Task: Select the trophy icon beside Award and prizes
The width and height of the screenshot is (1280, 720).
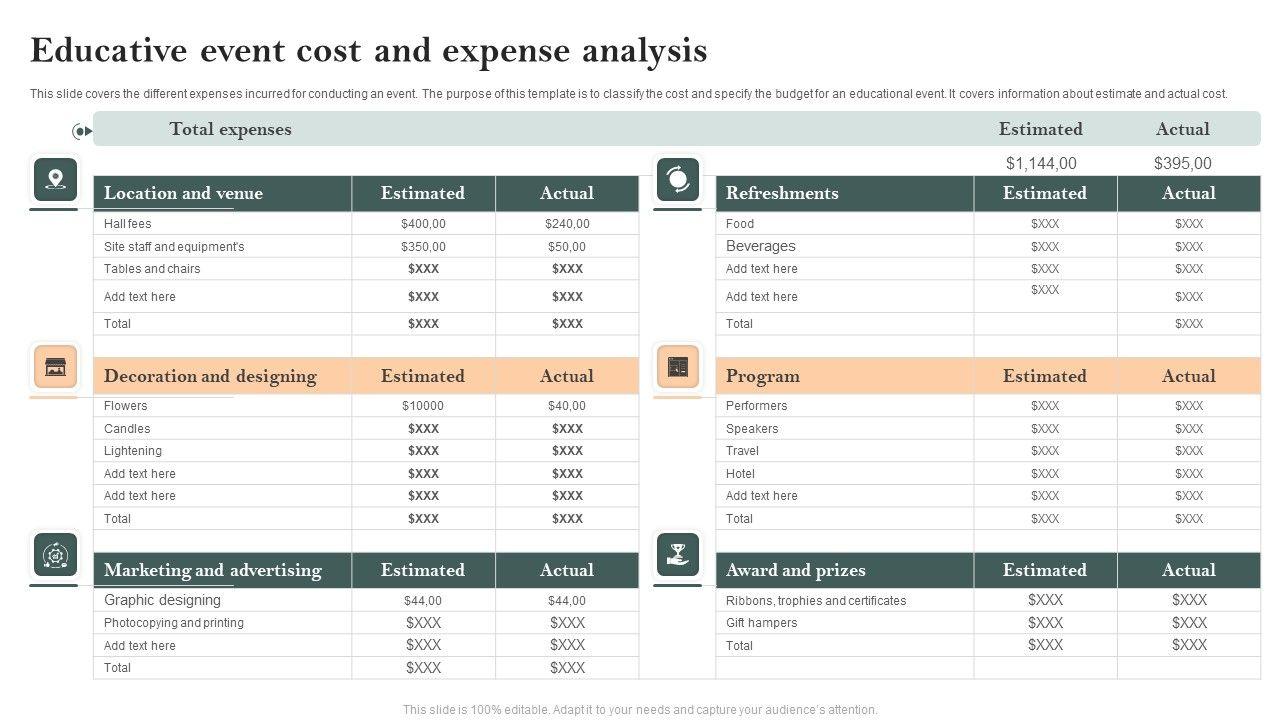Action: point(678,555)
